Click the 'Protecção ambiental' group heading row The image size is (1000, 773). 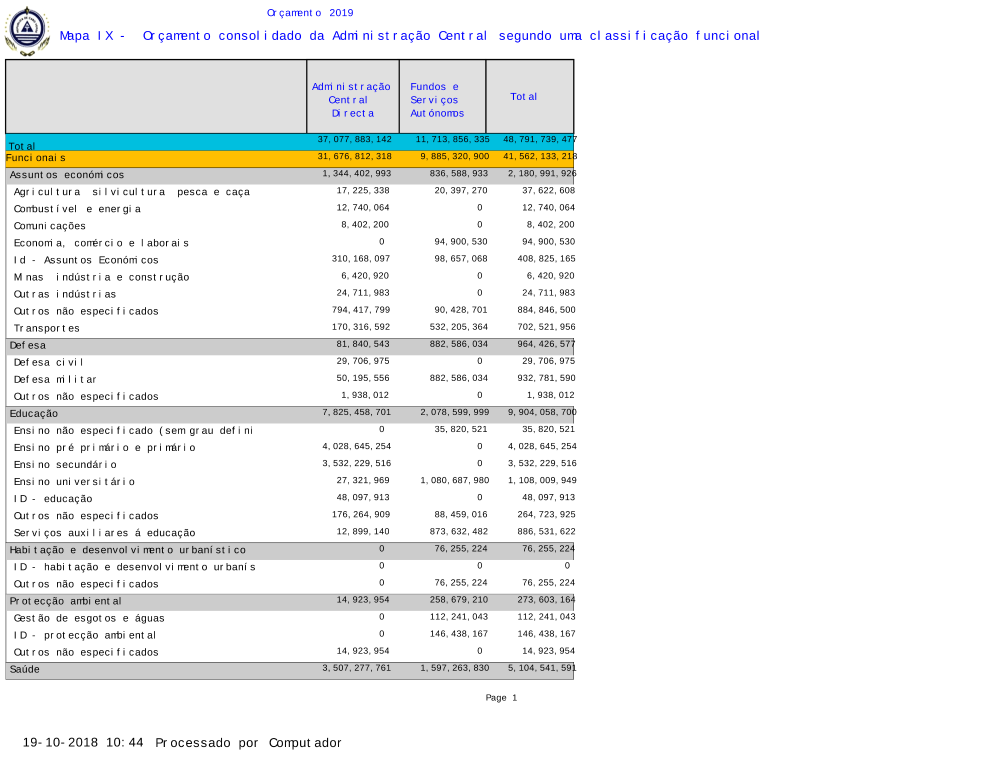click(x=65, y=601)
